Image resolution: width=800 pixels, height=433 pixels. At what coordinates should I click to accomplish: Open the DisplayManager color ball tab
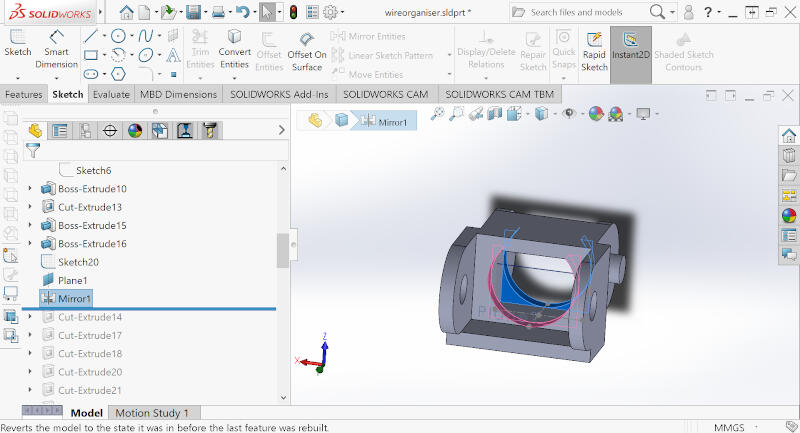[135, 131]
